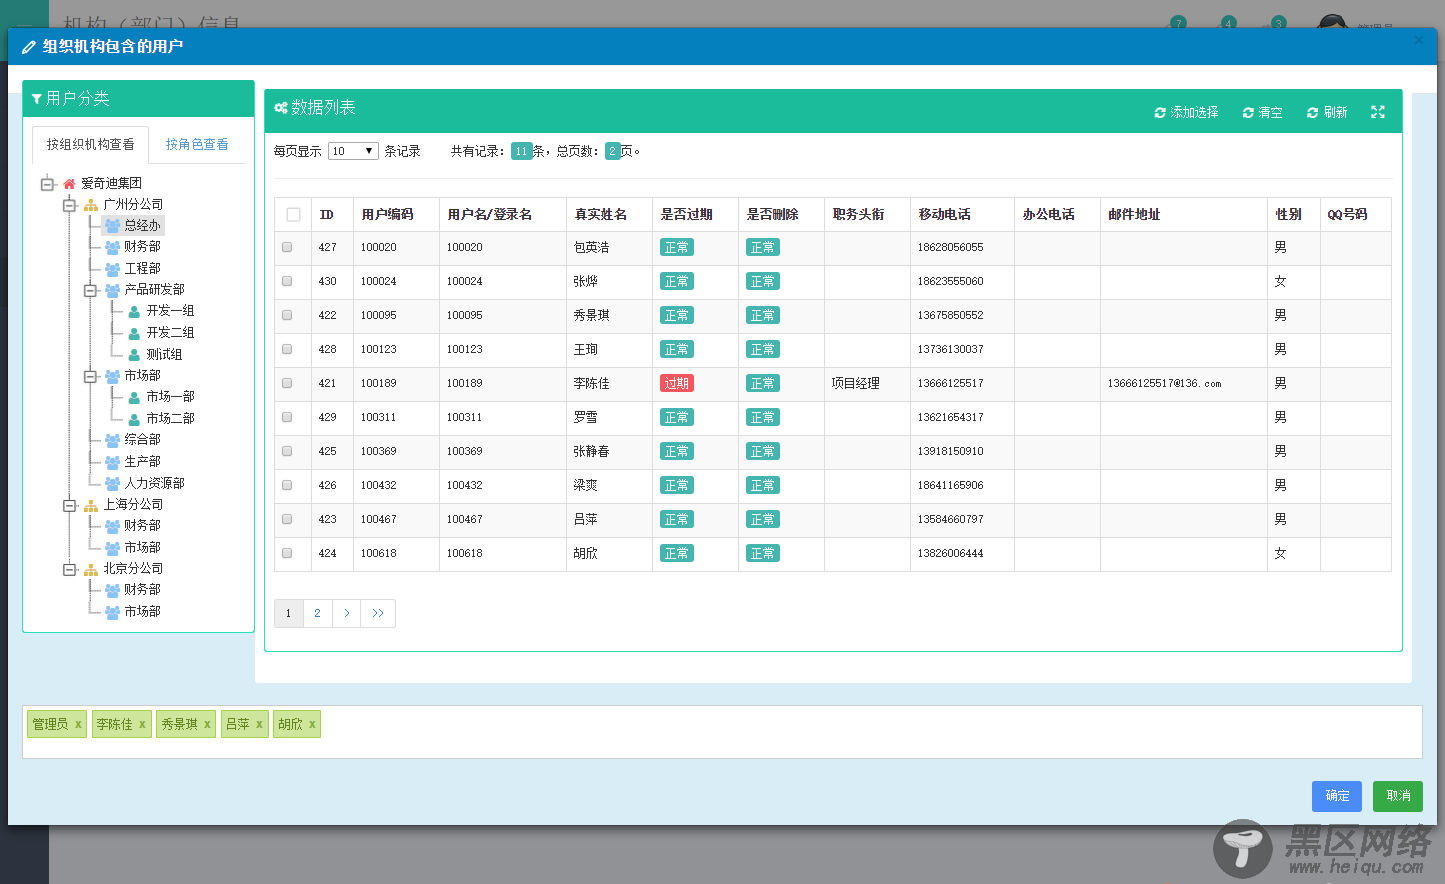Viewport: 1445px width, 884px height.
Task: Click the organization icon beside 广州分公司
Action: (x=91, y=205)
